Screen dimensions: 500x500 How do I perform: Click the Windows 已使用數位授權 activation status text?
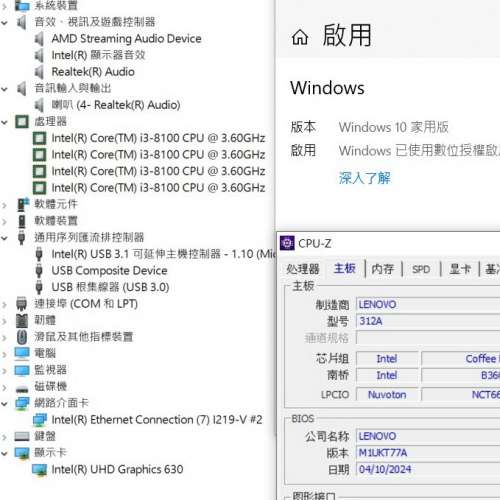(419, 151)
